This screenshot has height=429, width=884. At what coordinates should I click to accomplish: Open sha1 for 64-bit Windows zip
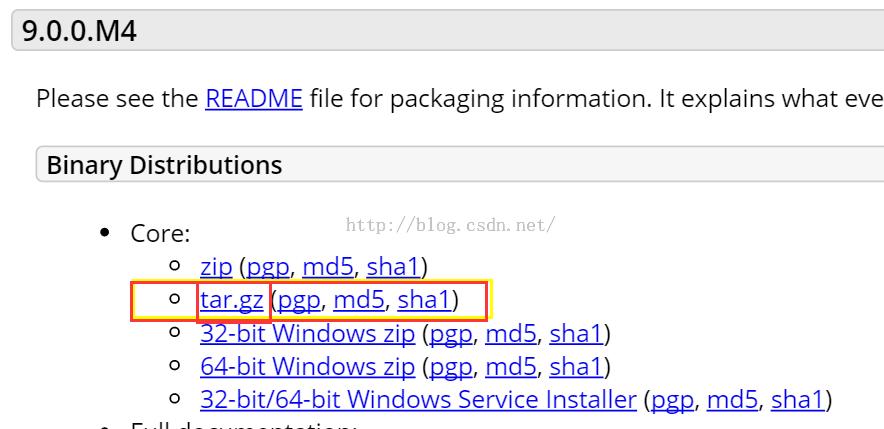click(x=577, y=367)
